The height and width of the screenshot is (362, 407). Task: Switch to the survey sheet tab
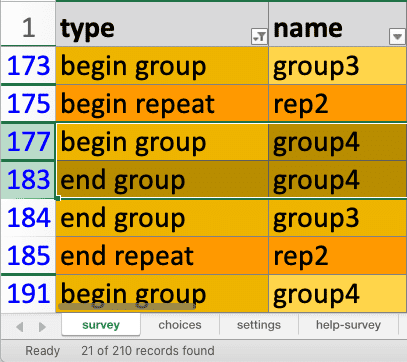click(101, 325)
